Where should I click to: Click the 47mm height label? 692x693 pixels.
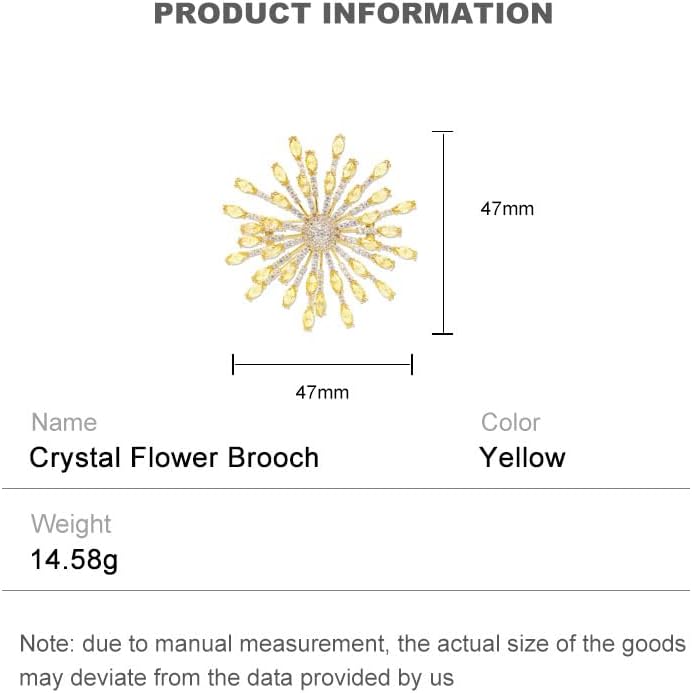507,209
